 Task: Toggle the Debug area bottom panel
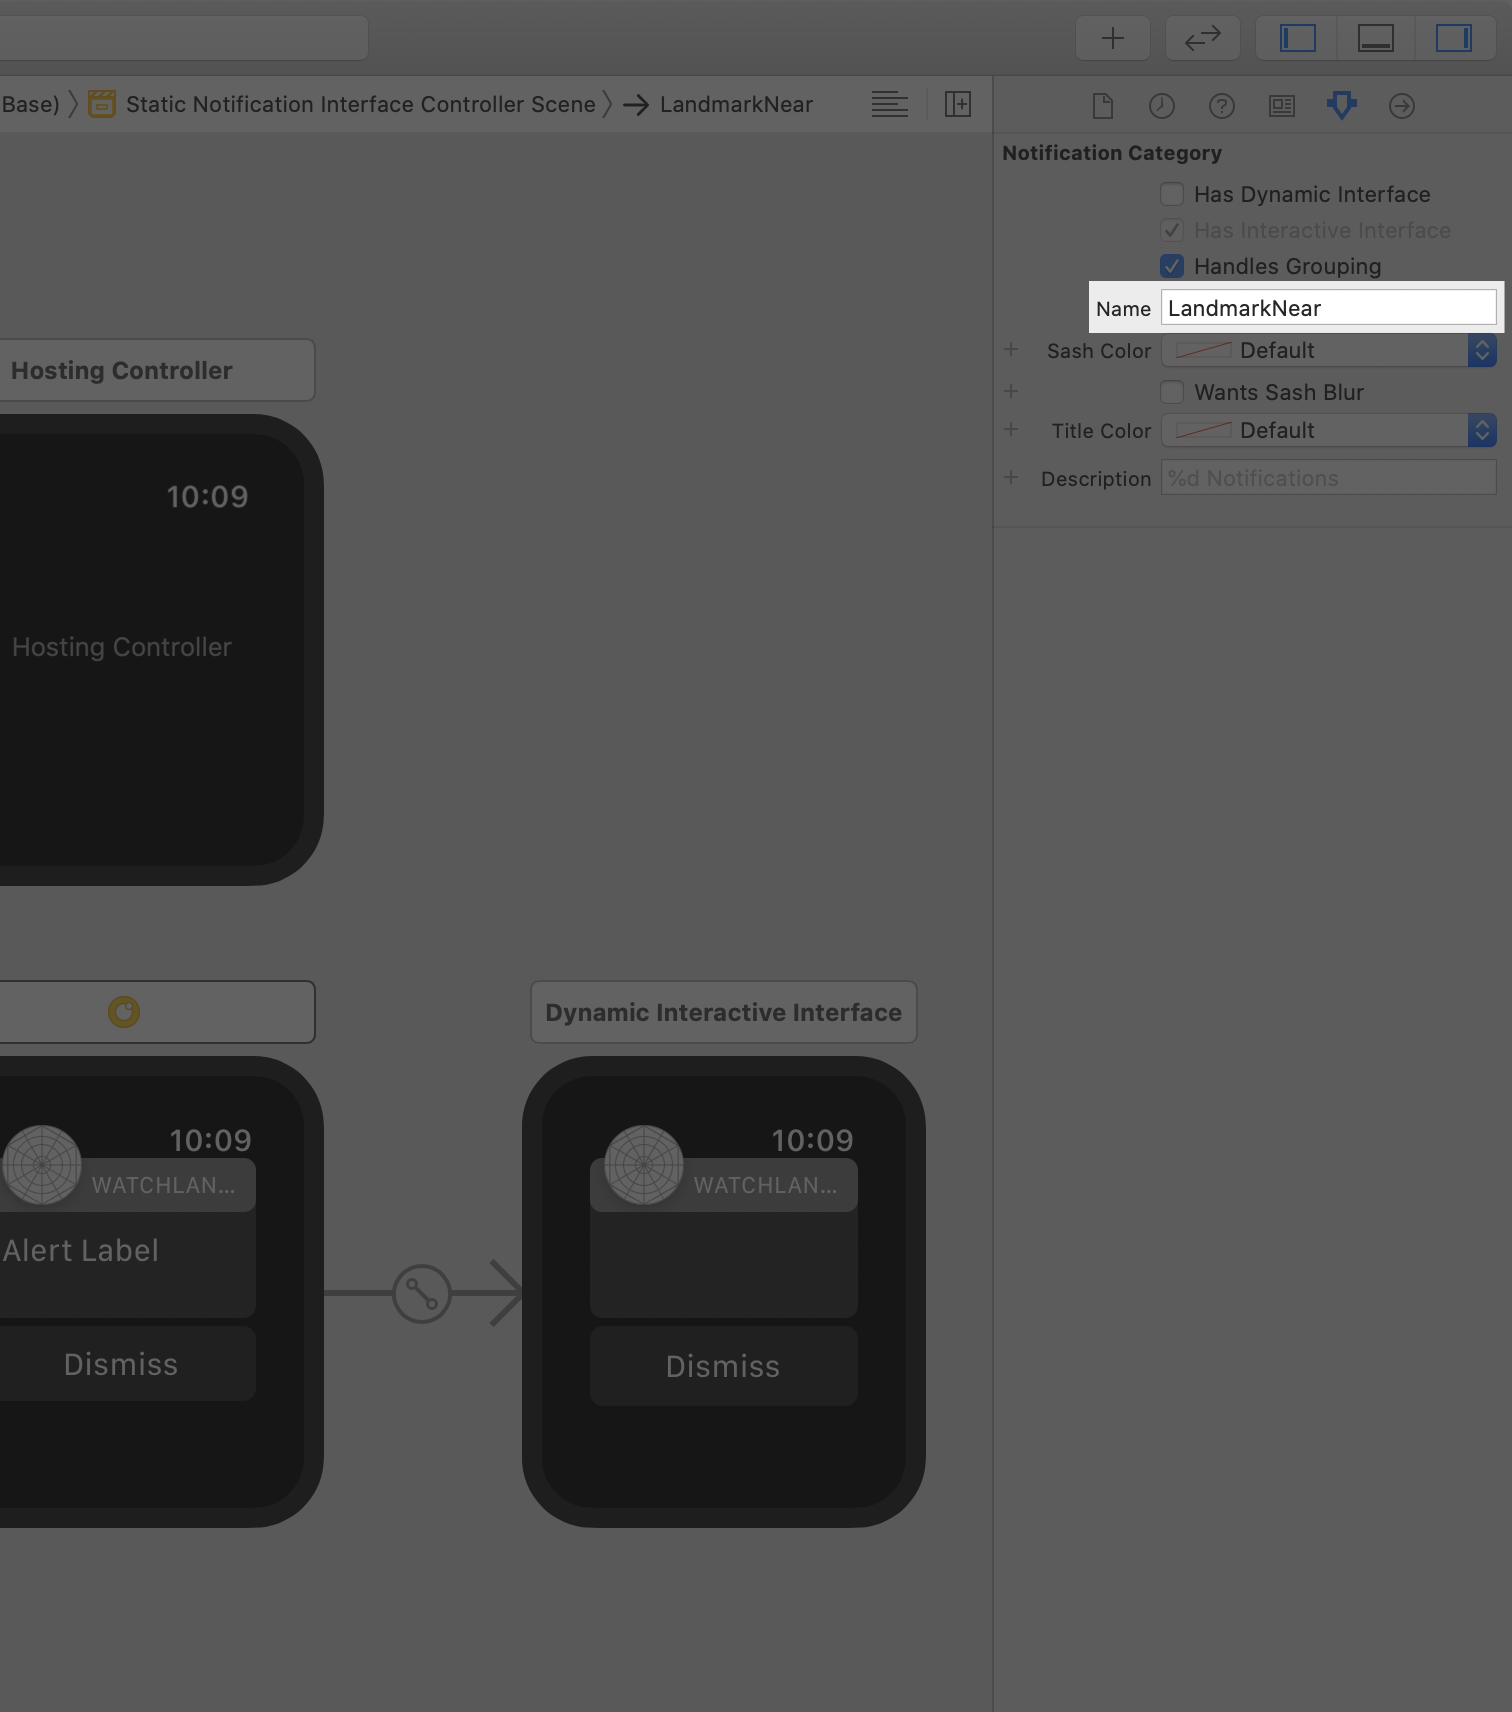1376,38
